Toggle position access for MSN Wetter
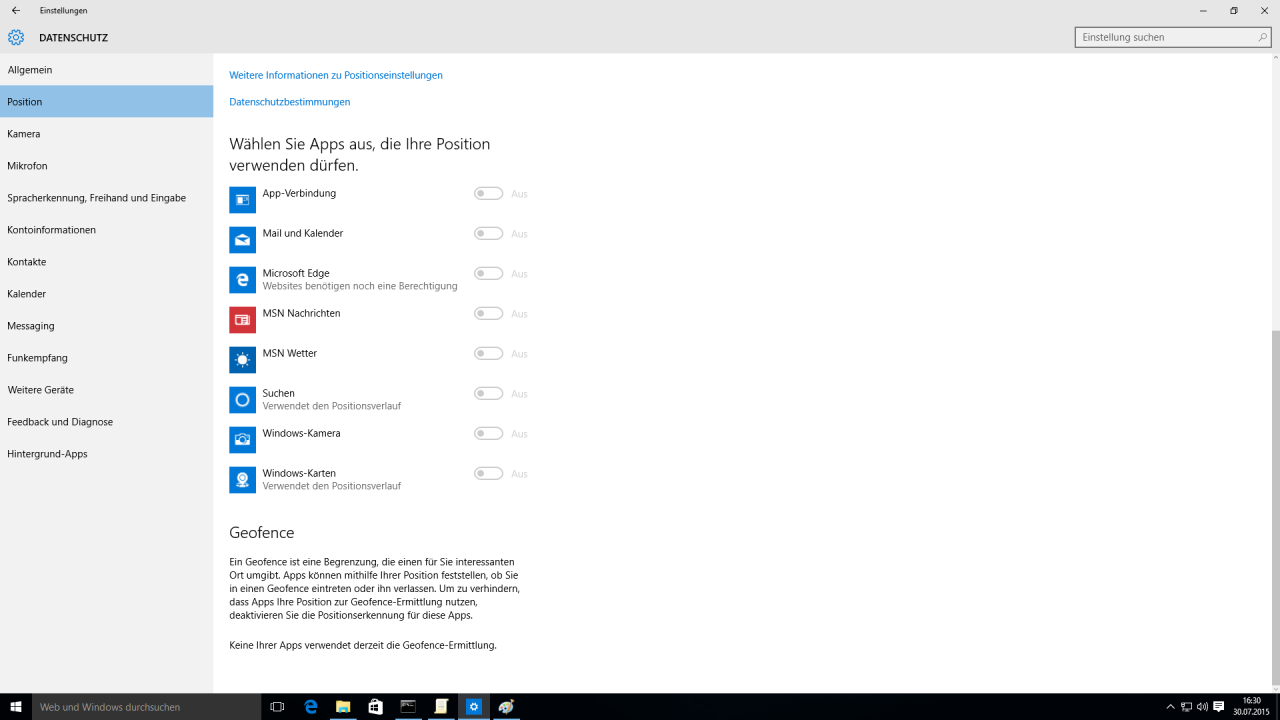1280x720 pixels. click(488, 354)
